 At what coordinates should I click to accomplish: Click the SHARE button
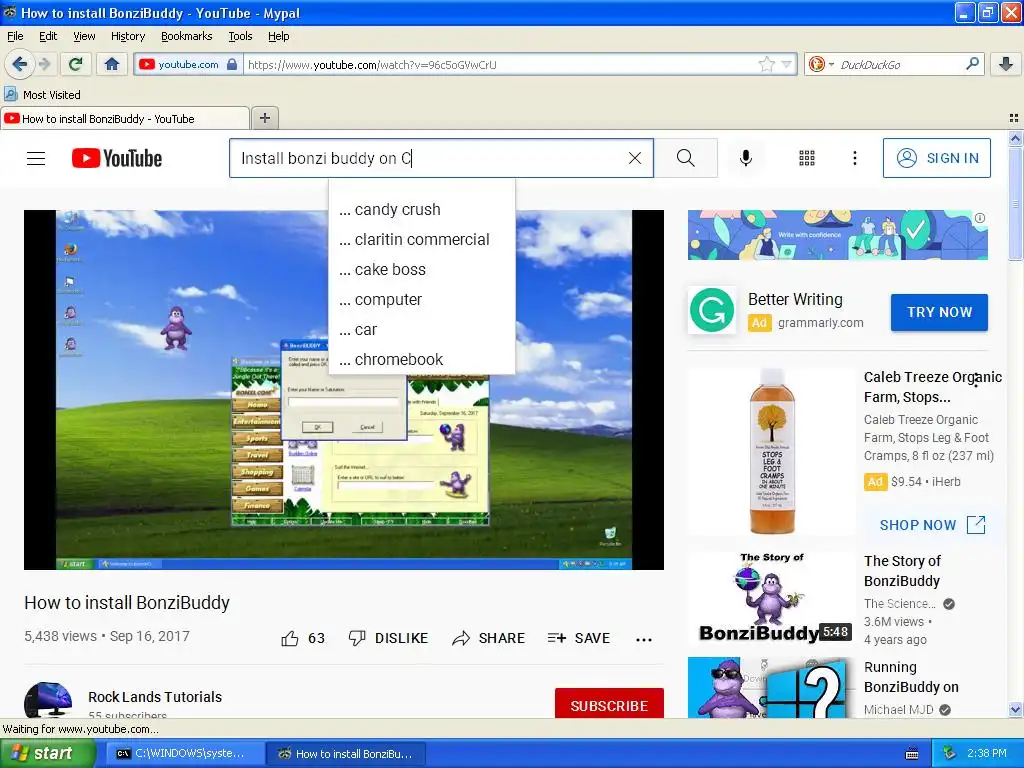pyautogui.click(x=488, y=638)
